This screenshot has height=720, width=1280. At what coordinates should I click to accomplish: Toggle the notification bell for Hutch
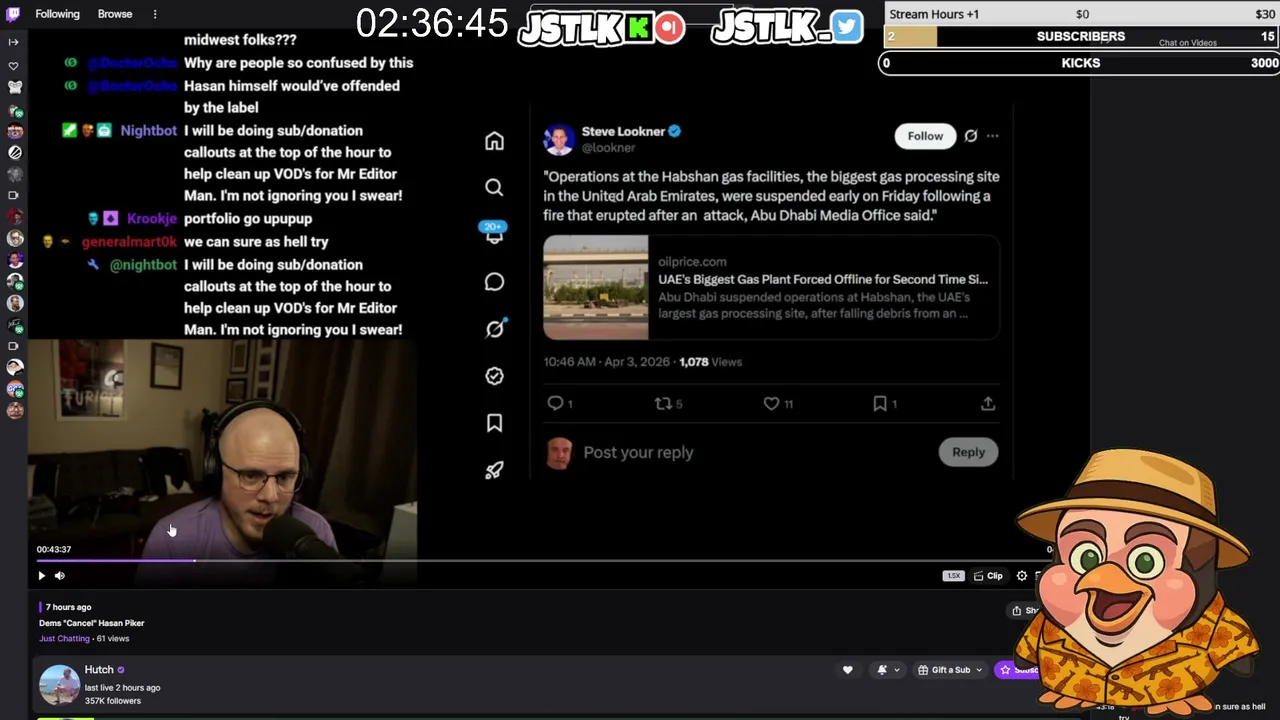tap(882, 670)
